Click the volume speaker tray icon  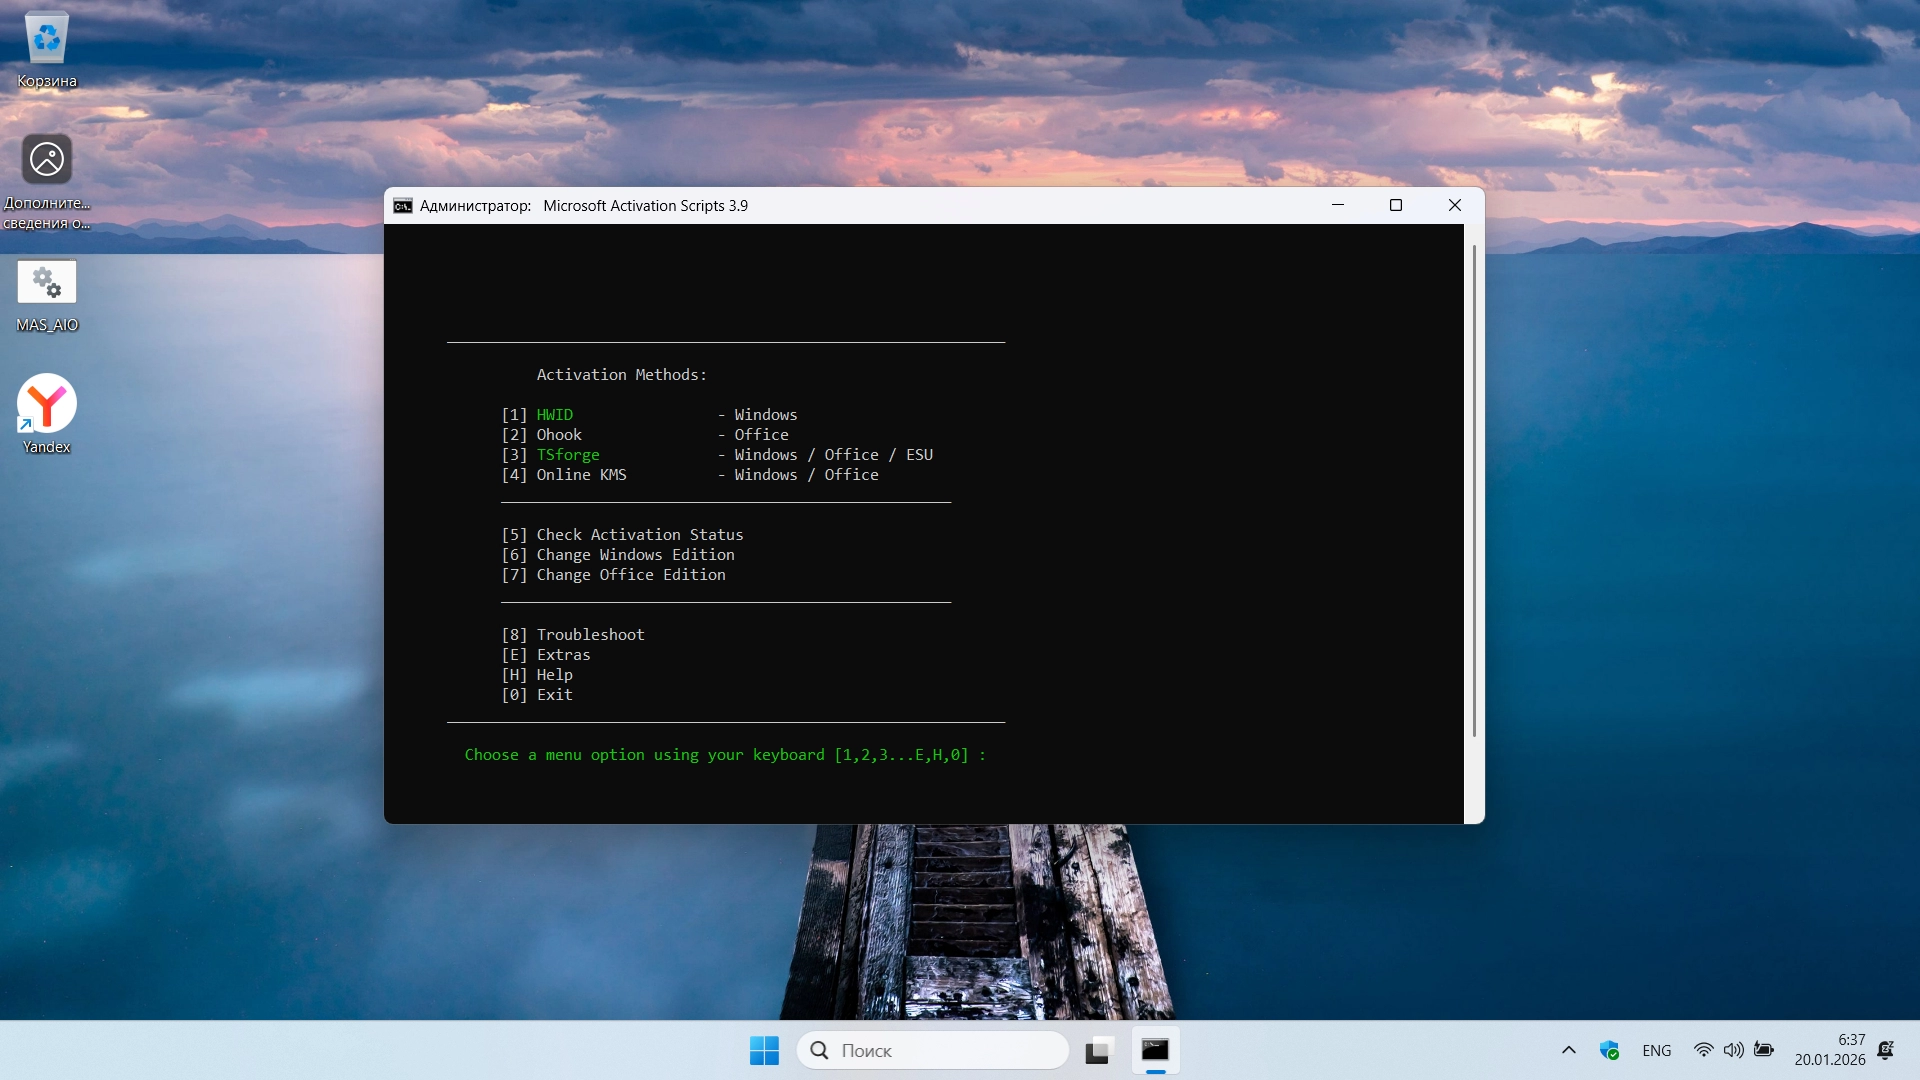(1733, 1050)
